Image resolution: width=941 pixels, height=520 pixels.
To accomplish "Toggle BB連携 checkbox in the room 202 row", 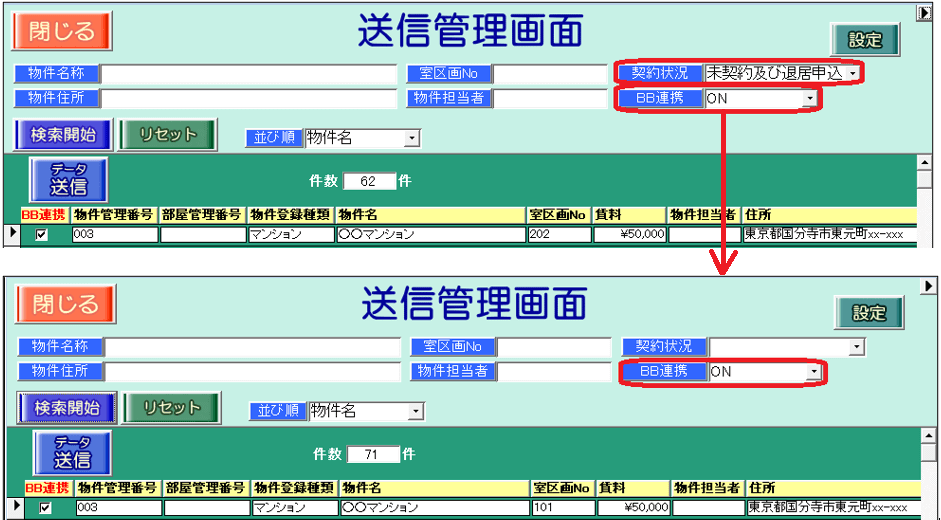I will 41,235.
